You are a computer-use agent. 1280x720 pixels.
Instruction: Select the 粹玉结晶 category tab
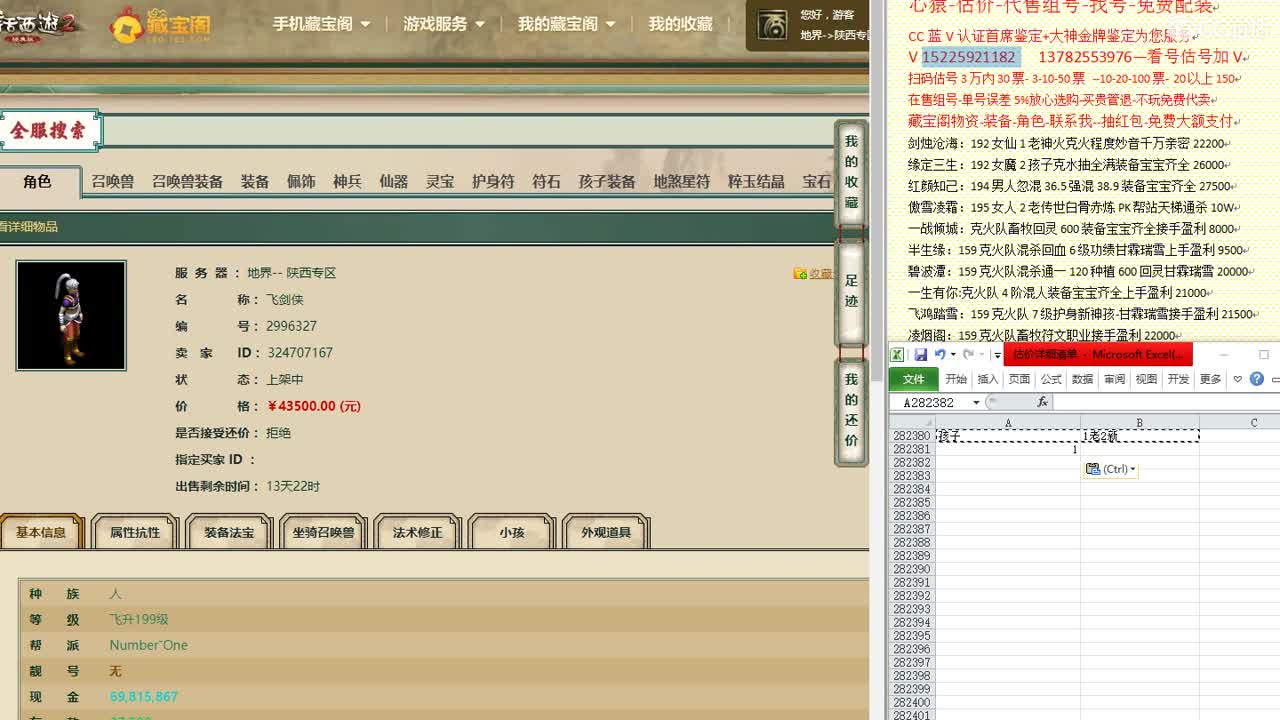coord(756,182)
